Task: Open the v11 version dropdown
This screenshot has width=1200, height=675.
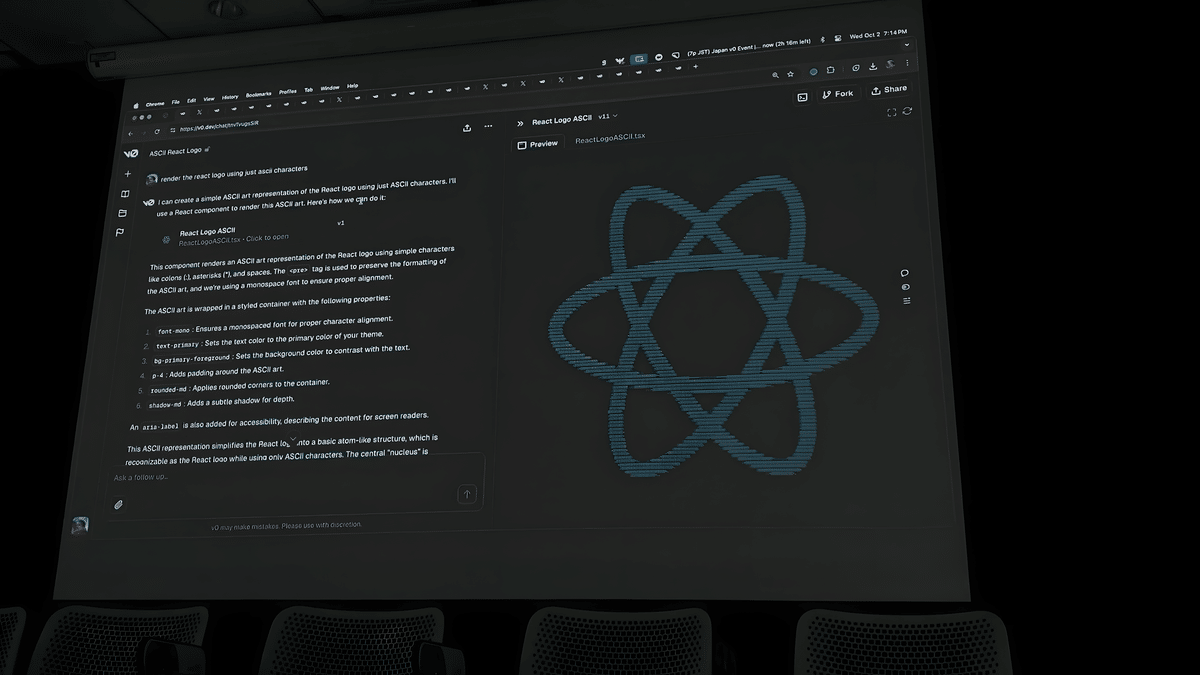Action: (608, 117)
